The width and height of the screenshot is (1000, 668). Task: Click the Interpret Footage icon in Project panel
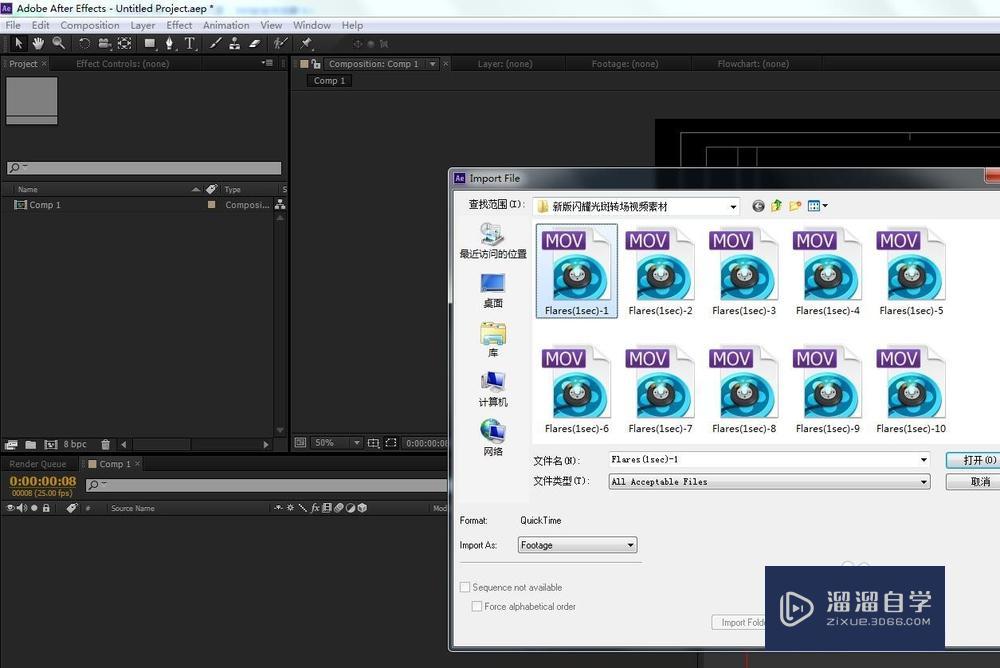click(x=11, y=445)
